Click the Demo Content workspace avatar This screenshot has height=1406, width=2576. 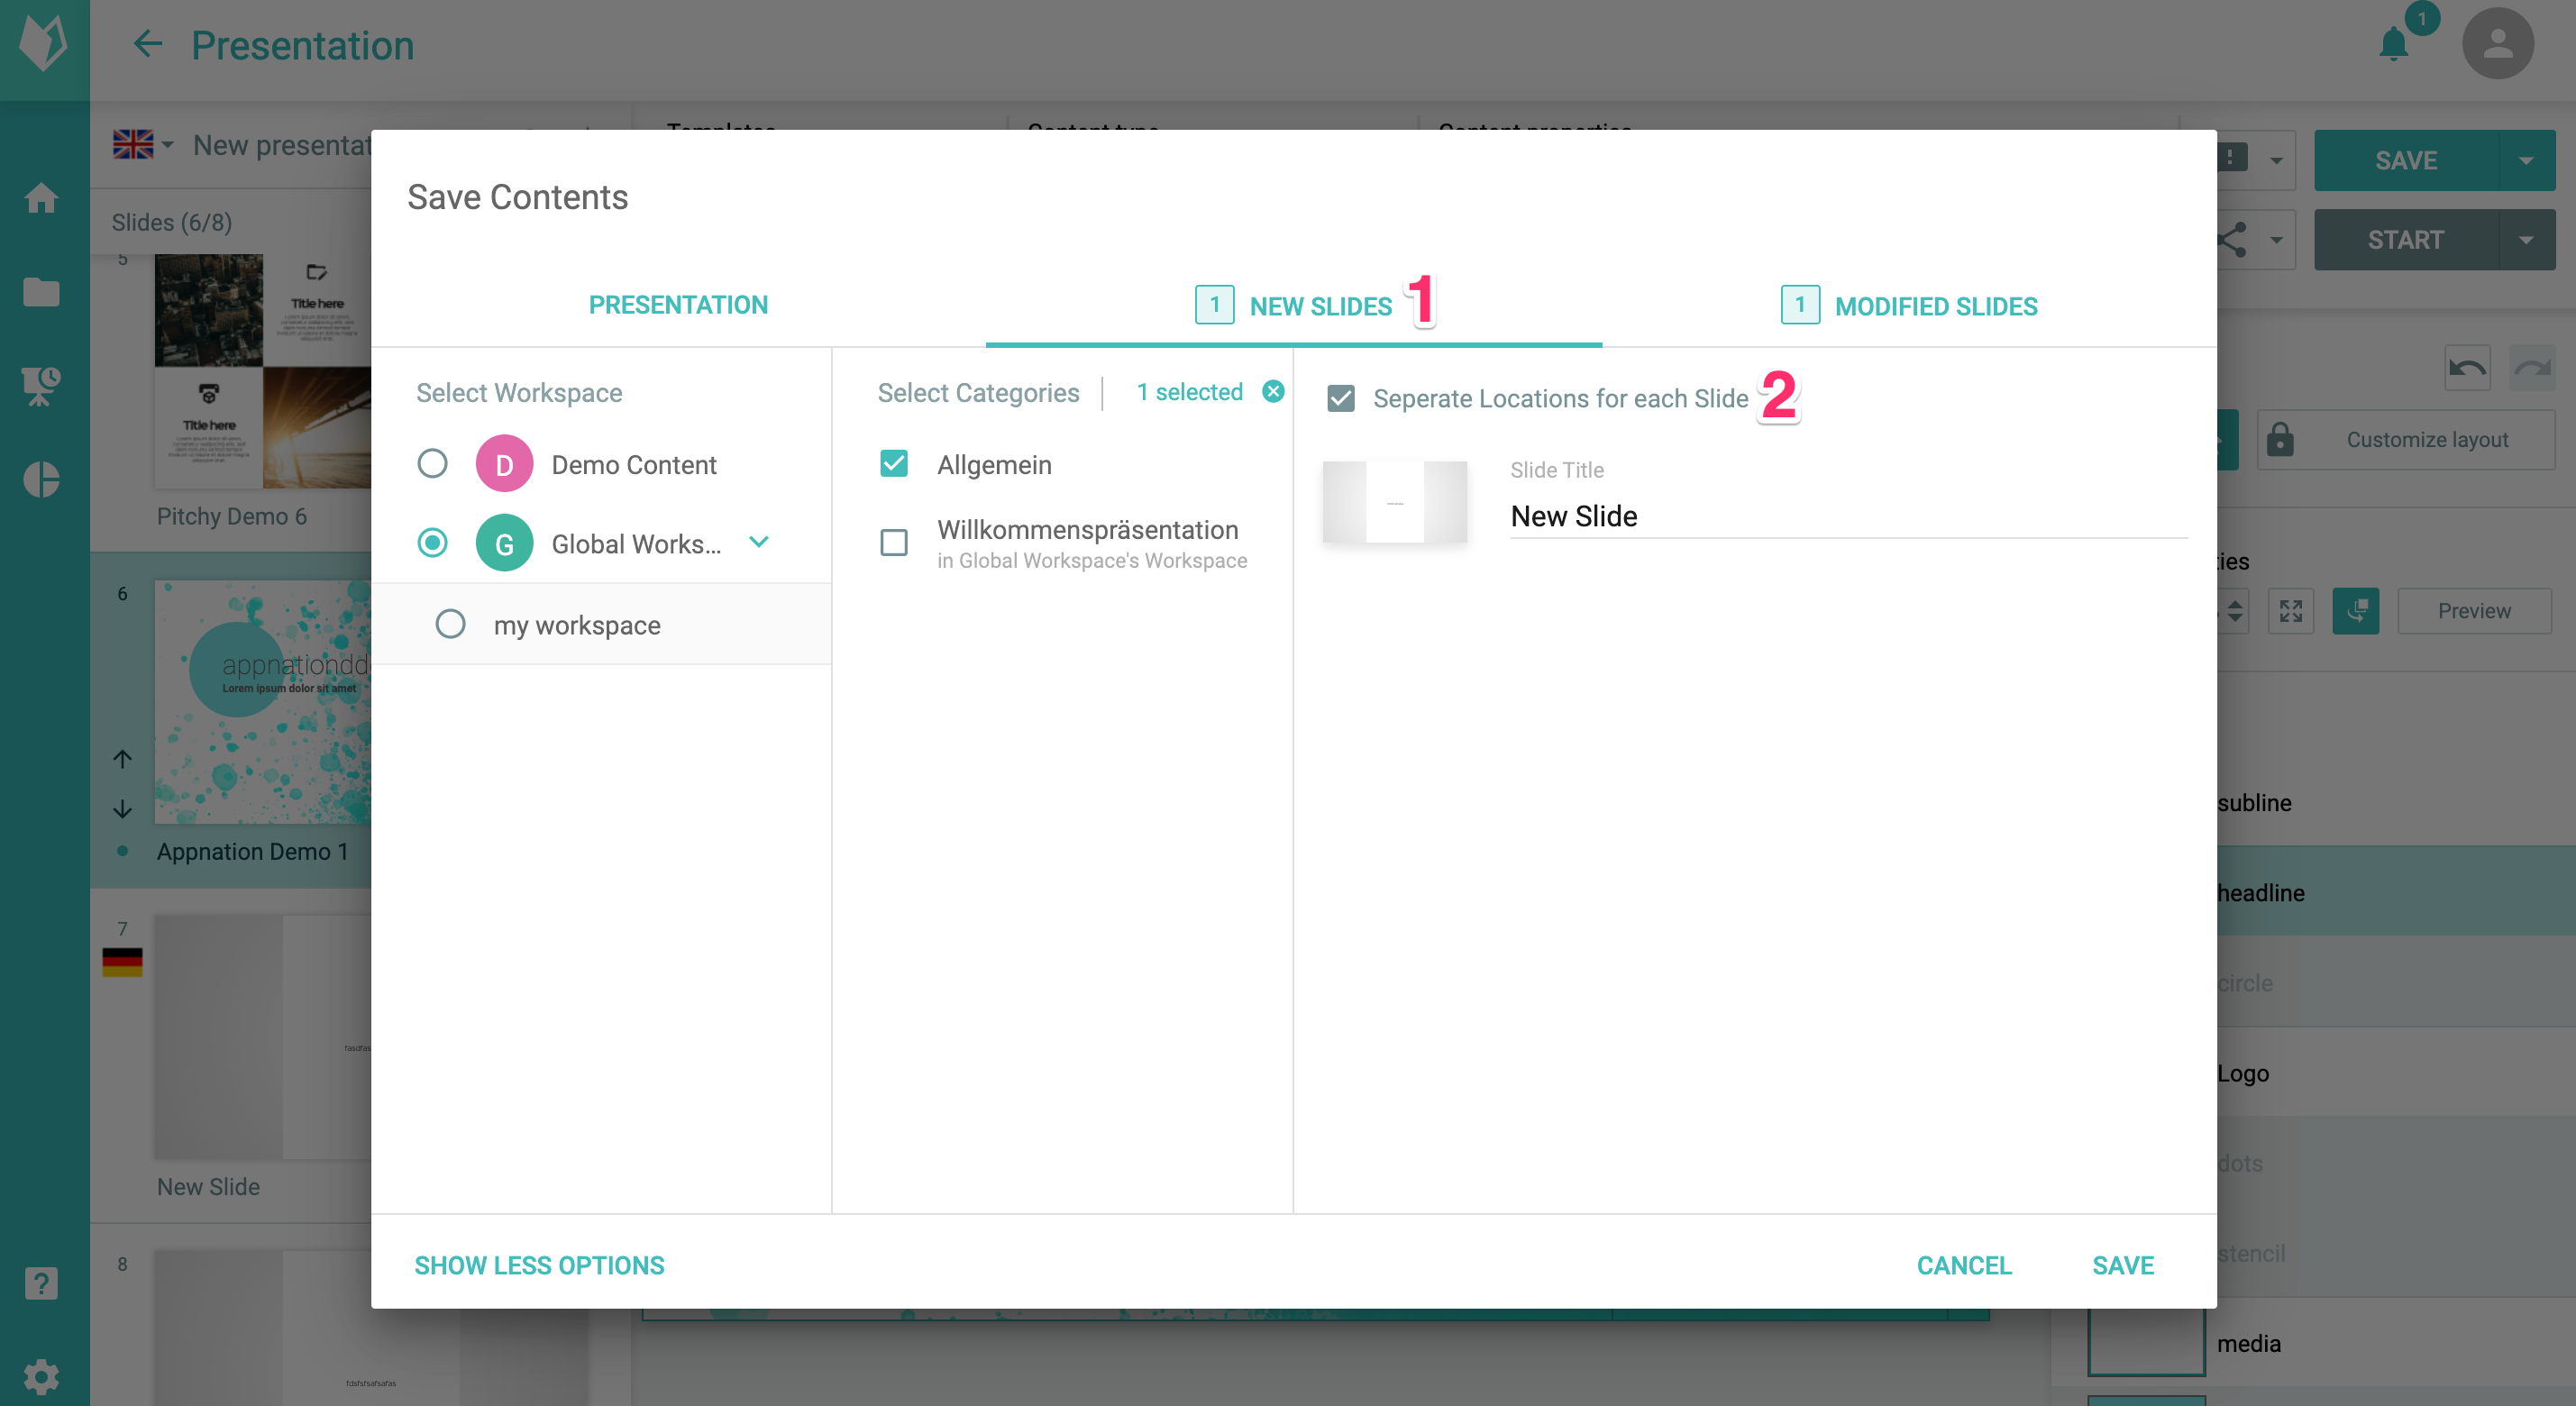[x=504, y=463]
